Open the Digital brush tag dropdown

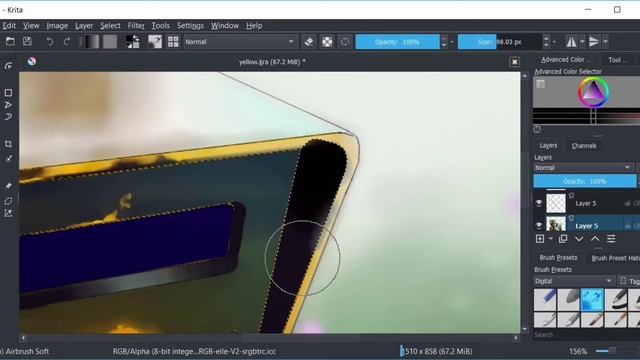click(x=573, y=281)
